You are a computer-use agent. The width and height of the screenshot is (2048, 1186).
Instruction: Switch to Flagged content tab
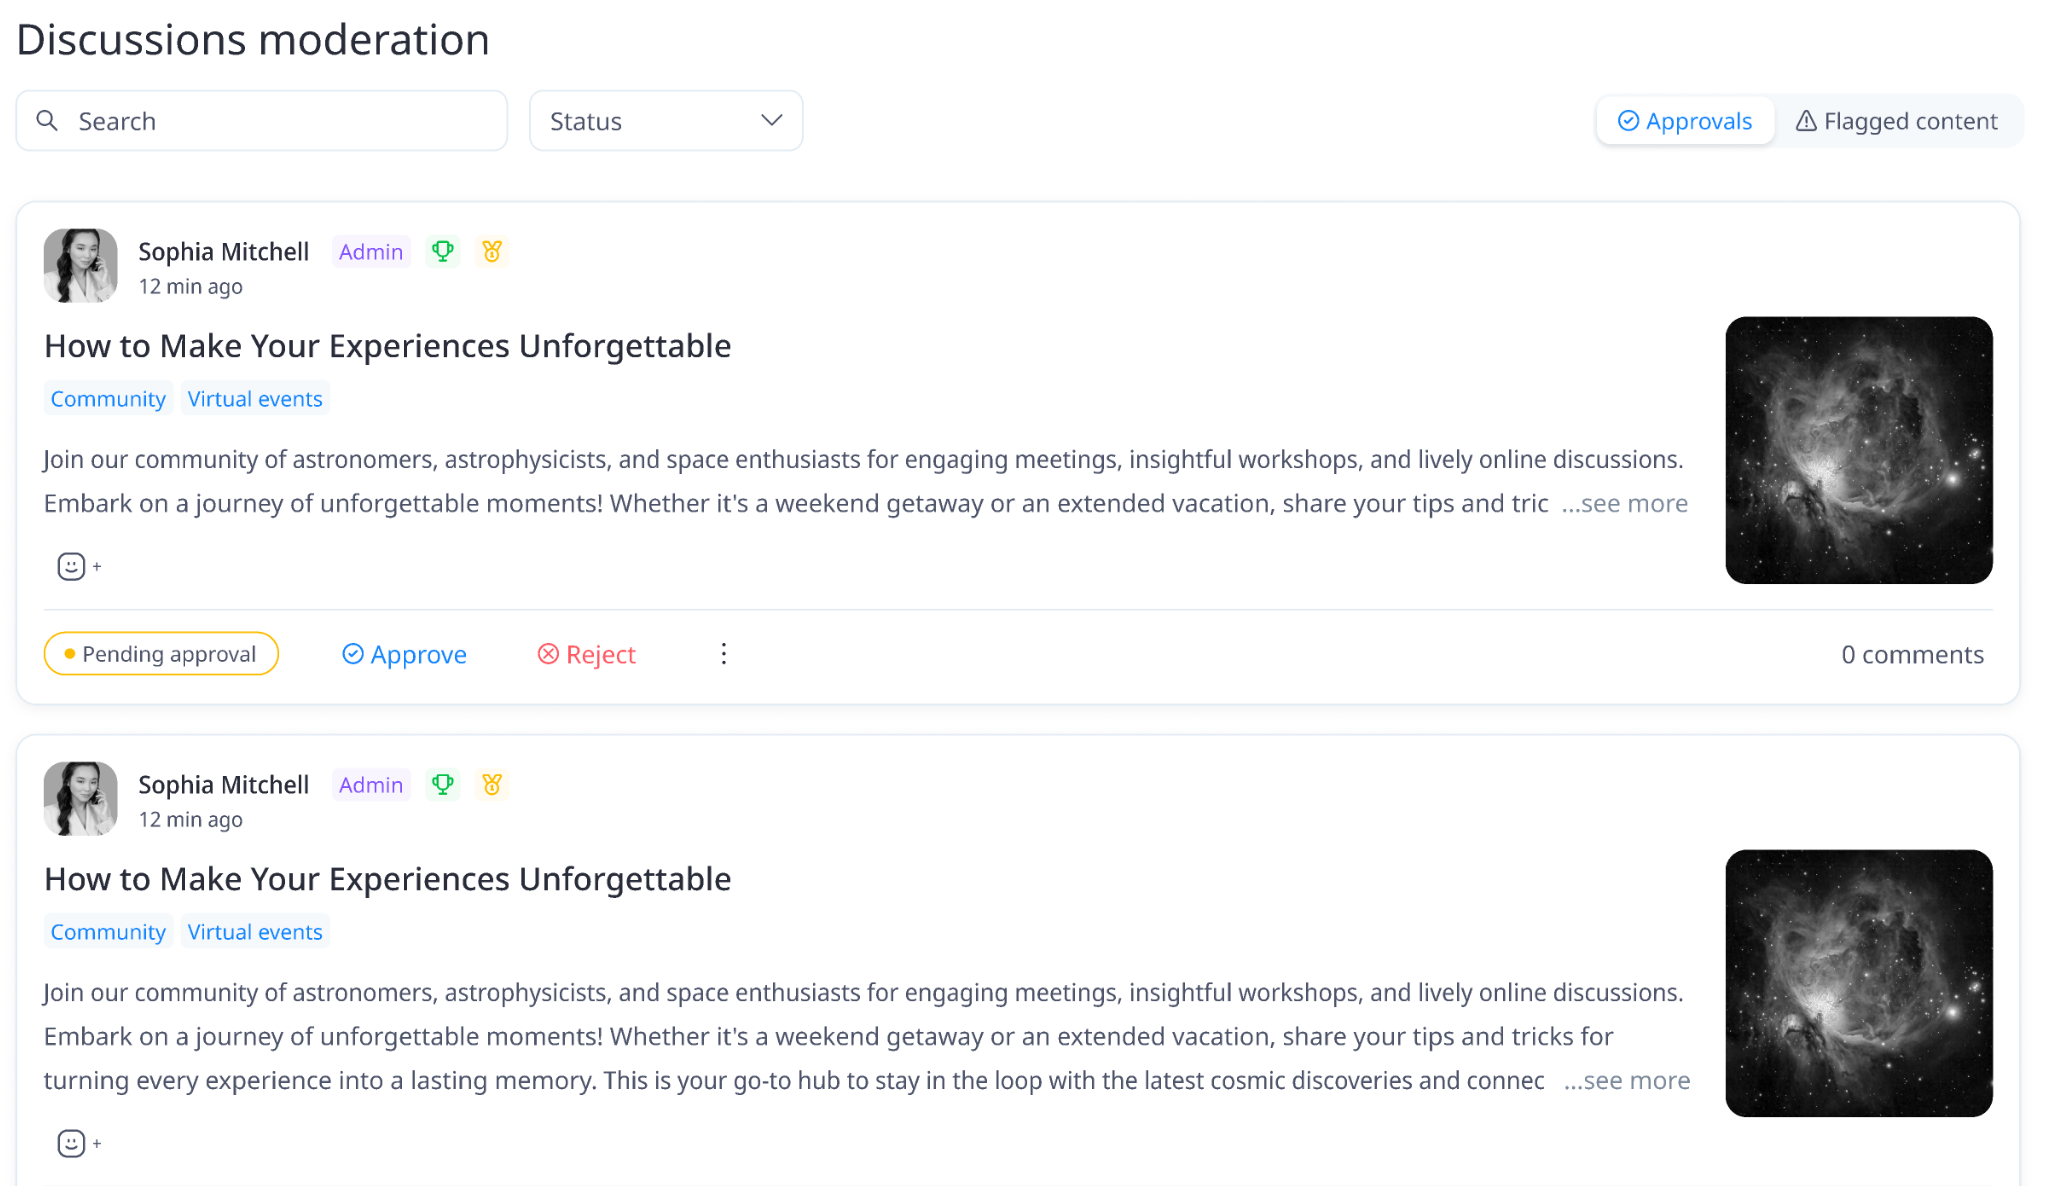(x=1897, y=121)
